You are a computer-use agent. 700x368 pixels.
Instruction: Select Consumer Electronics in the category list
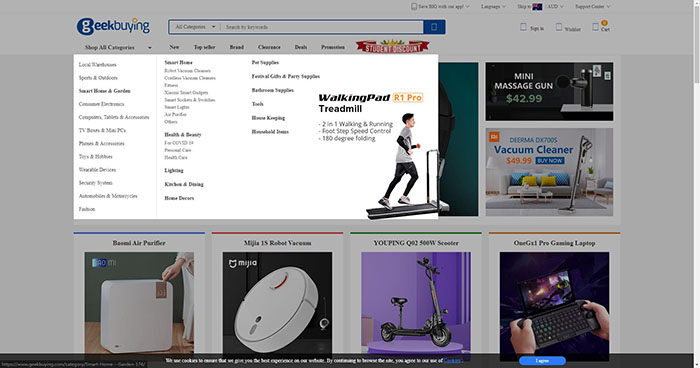point(101,104)
